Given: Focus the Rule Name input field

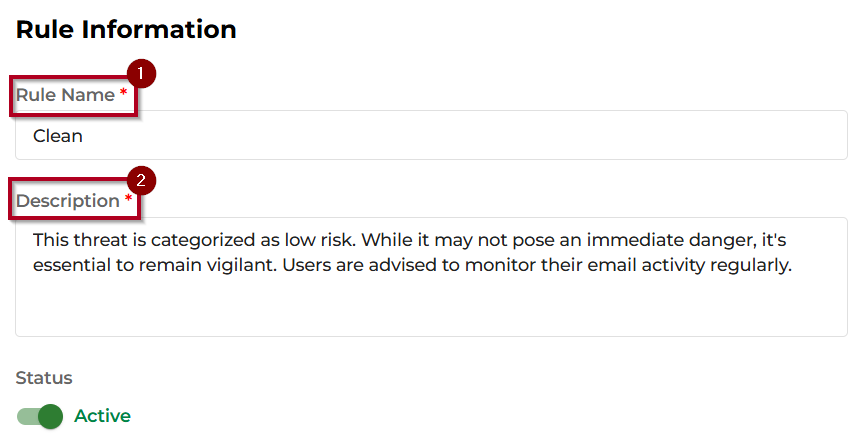Looking at the screenshot, I should 430,135.
